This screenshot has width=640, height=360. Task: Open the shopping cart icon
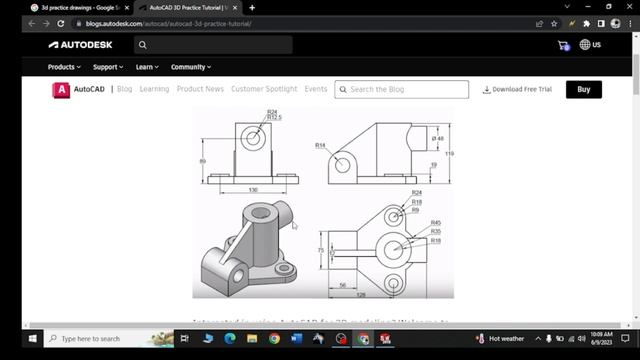tap(564, 45)
